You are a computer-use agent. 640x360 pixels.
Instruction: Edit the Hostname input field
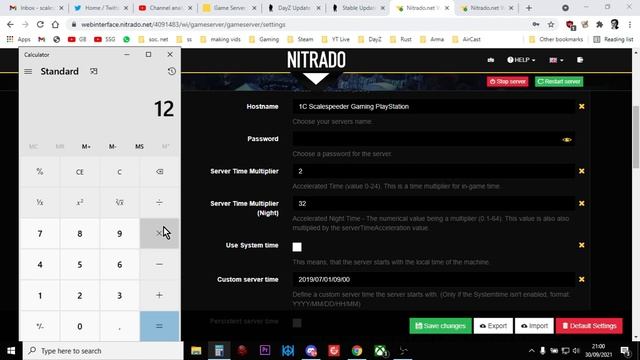pyautogui.click(x=433, y=107)
